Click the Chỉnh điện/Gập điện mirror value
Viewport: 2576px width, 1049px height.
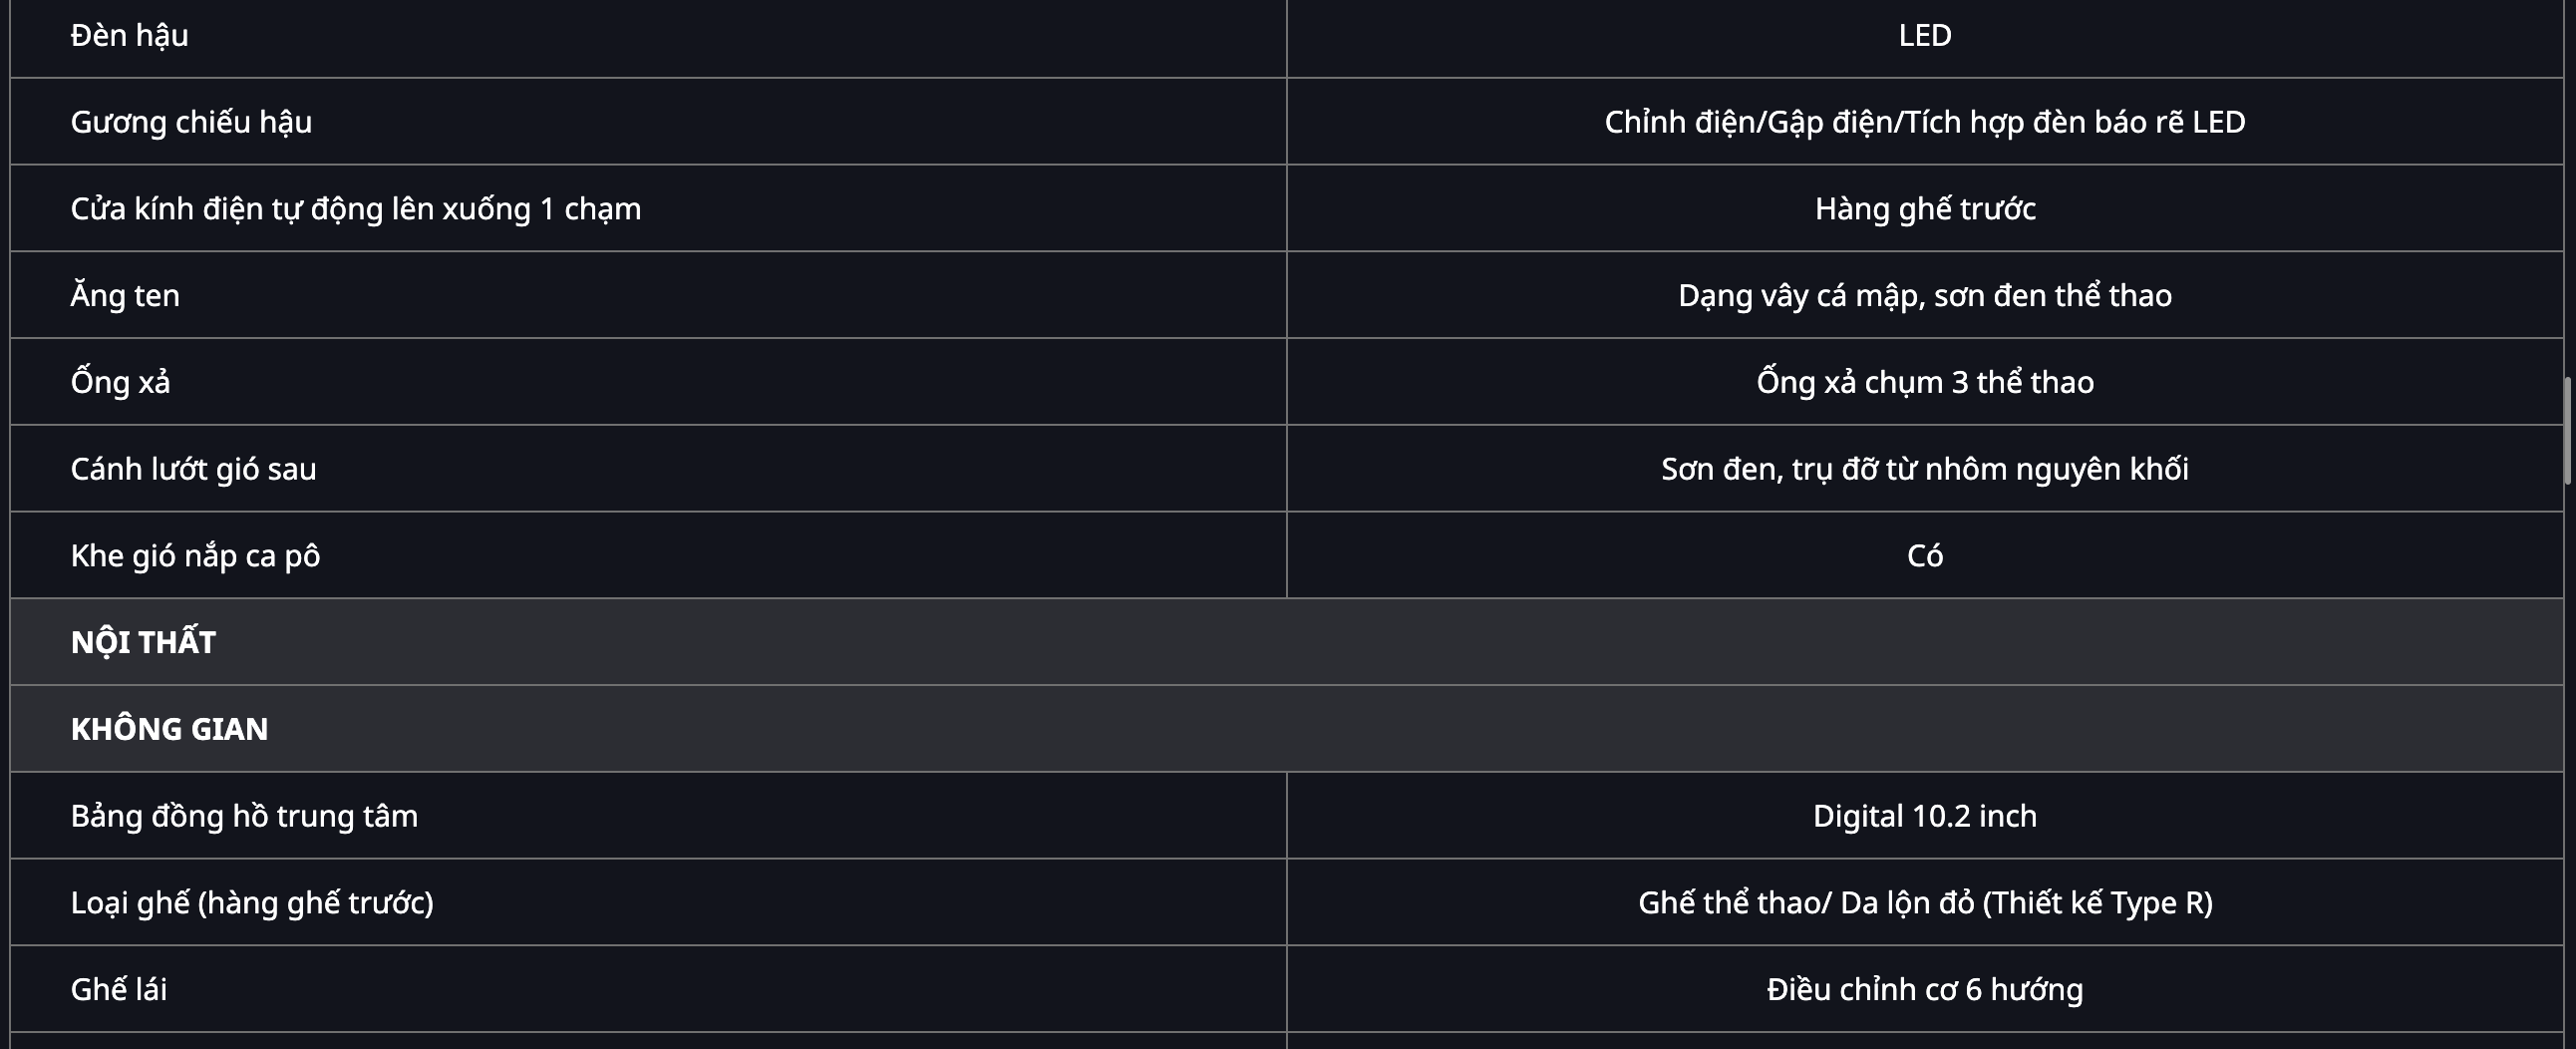point(1925,122)
